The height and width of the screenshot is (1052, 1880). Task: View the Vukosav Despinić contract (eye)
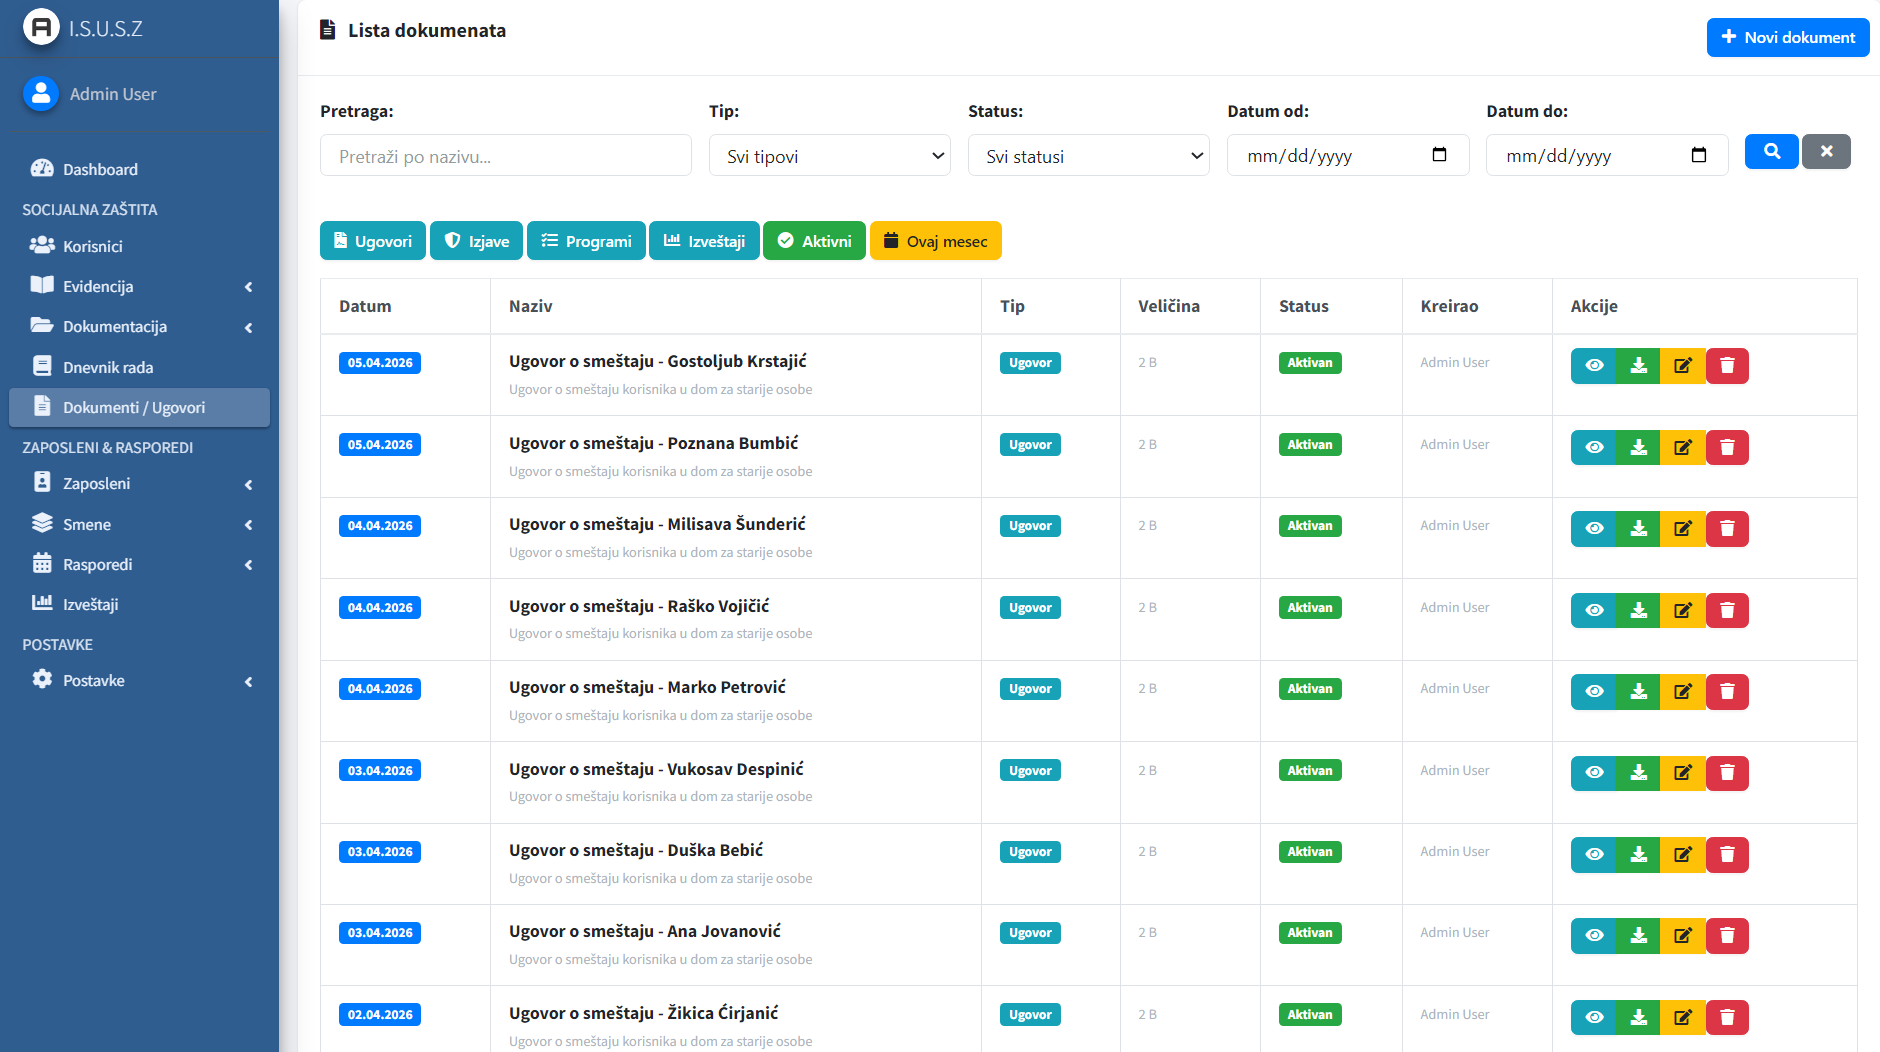(x=1594, y=774)
